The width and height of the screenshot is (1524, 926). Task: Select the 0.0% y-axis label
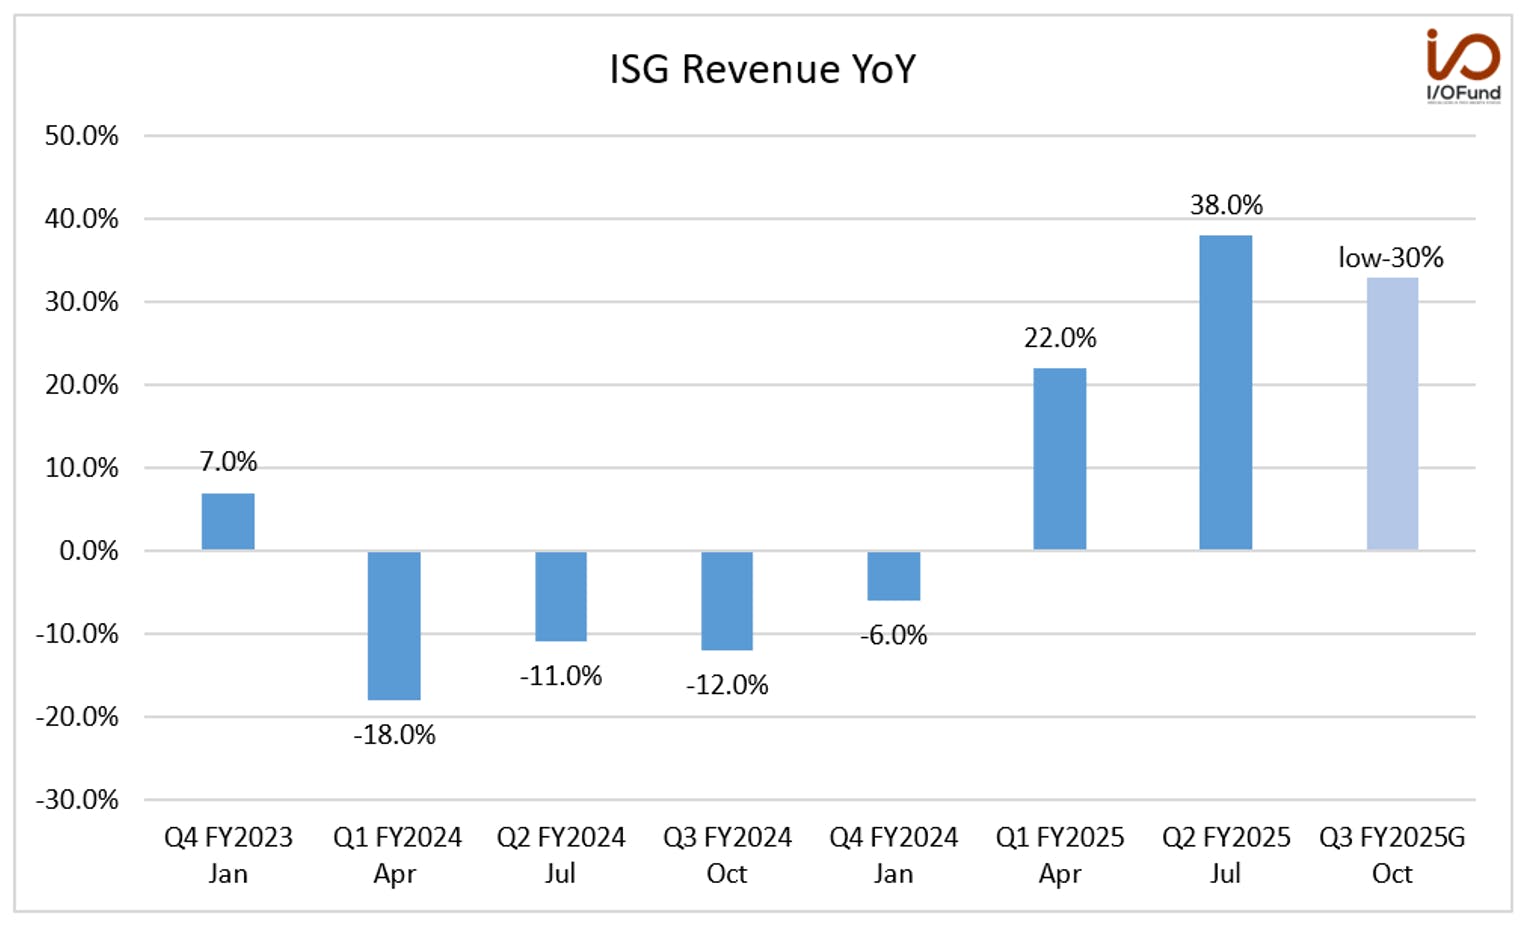pyautogui.click(x=88, y=551)
